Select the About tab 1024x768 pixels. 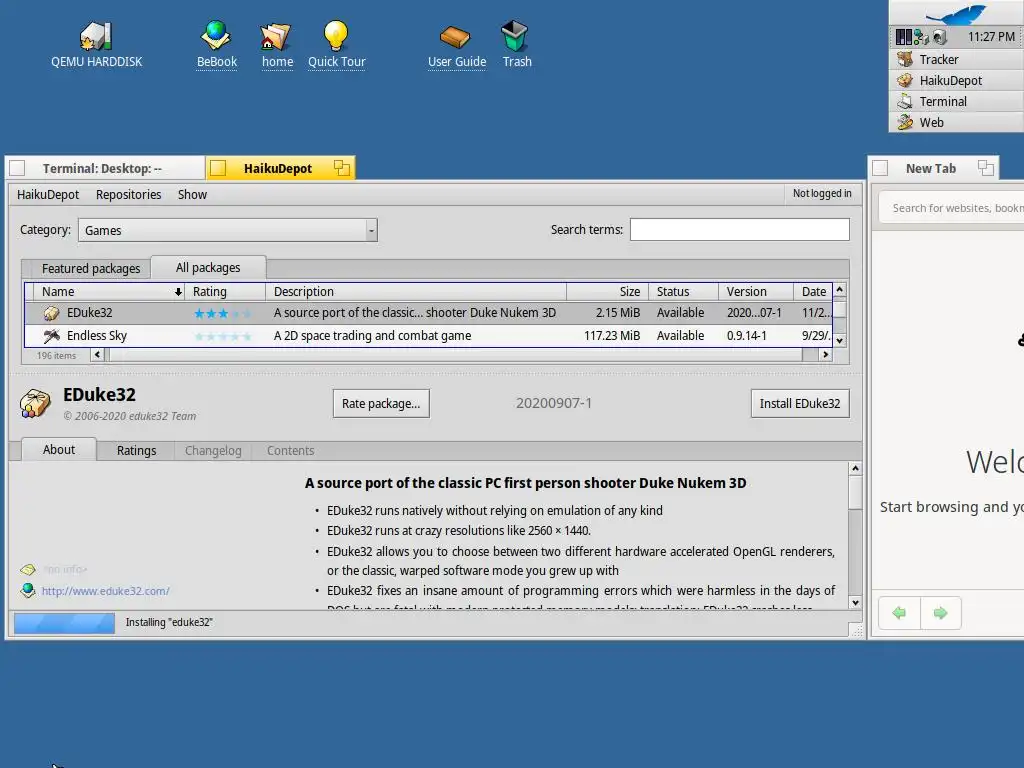coord(59,449)
